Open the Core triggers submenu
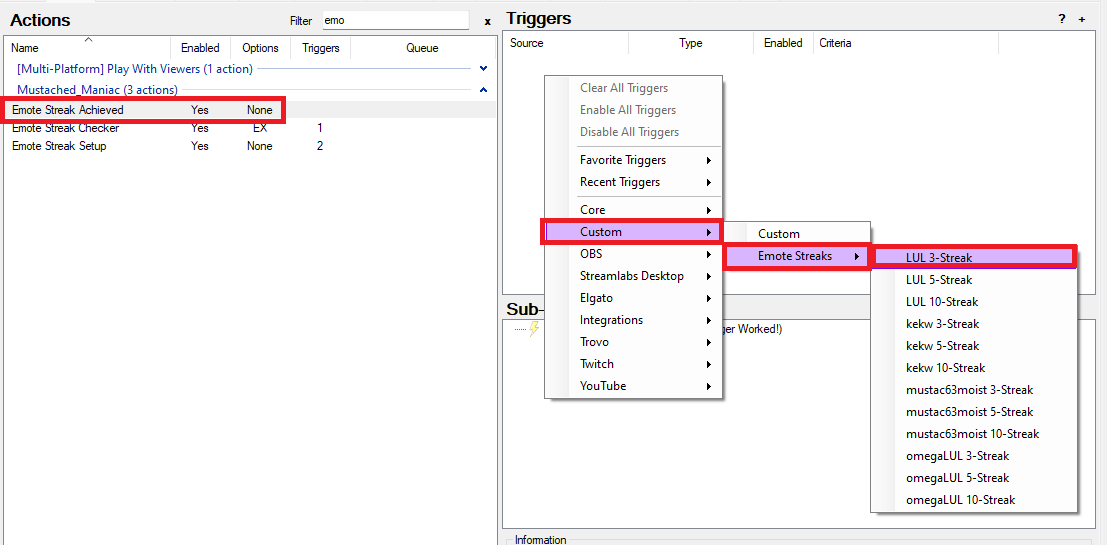This screenshot has height=545, width=1107. [x=633, y=210]
